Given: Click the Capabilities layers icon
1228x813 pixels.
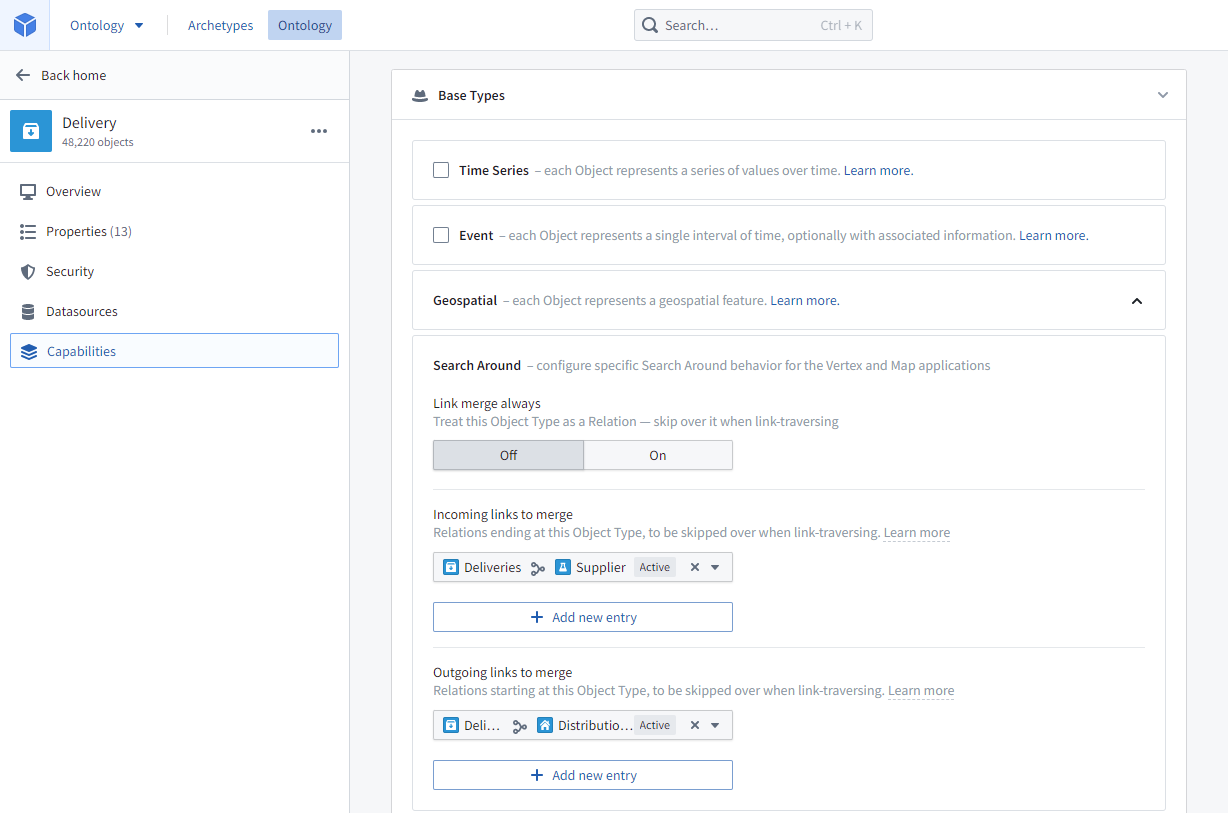Looking at the screenshot, I should [x=29, y=351].
